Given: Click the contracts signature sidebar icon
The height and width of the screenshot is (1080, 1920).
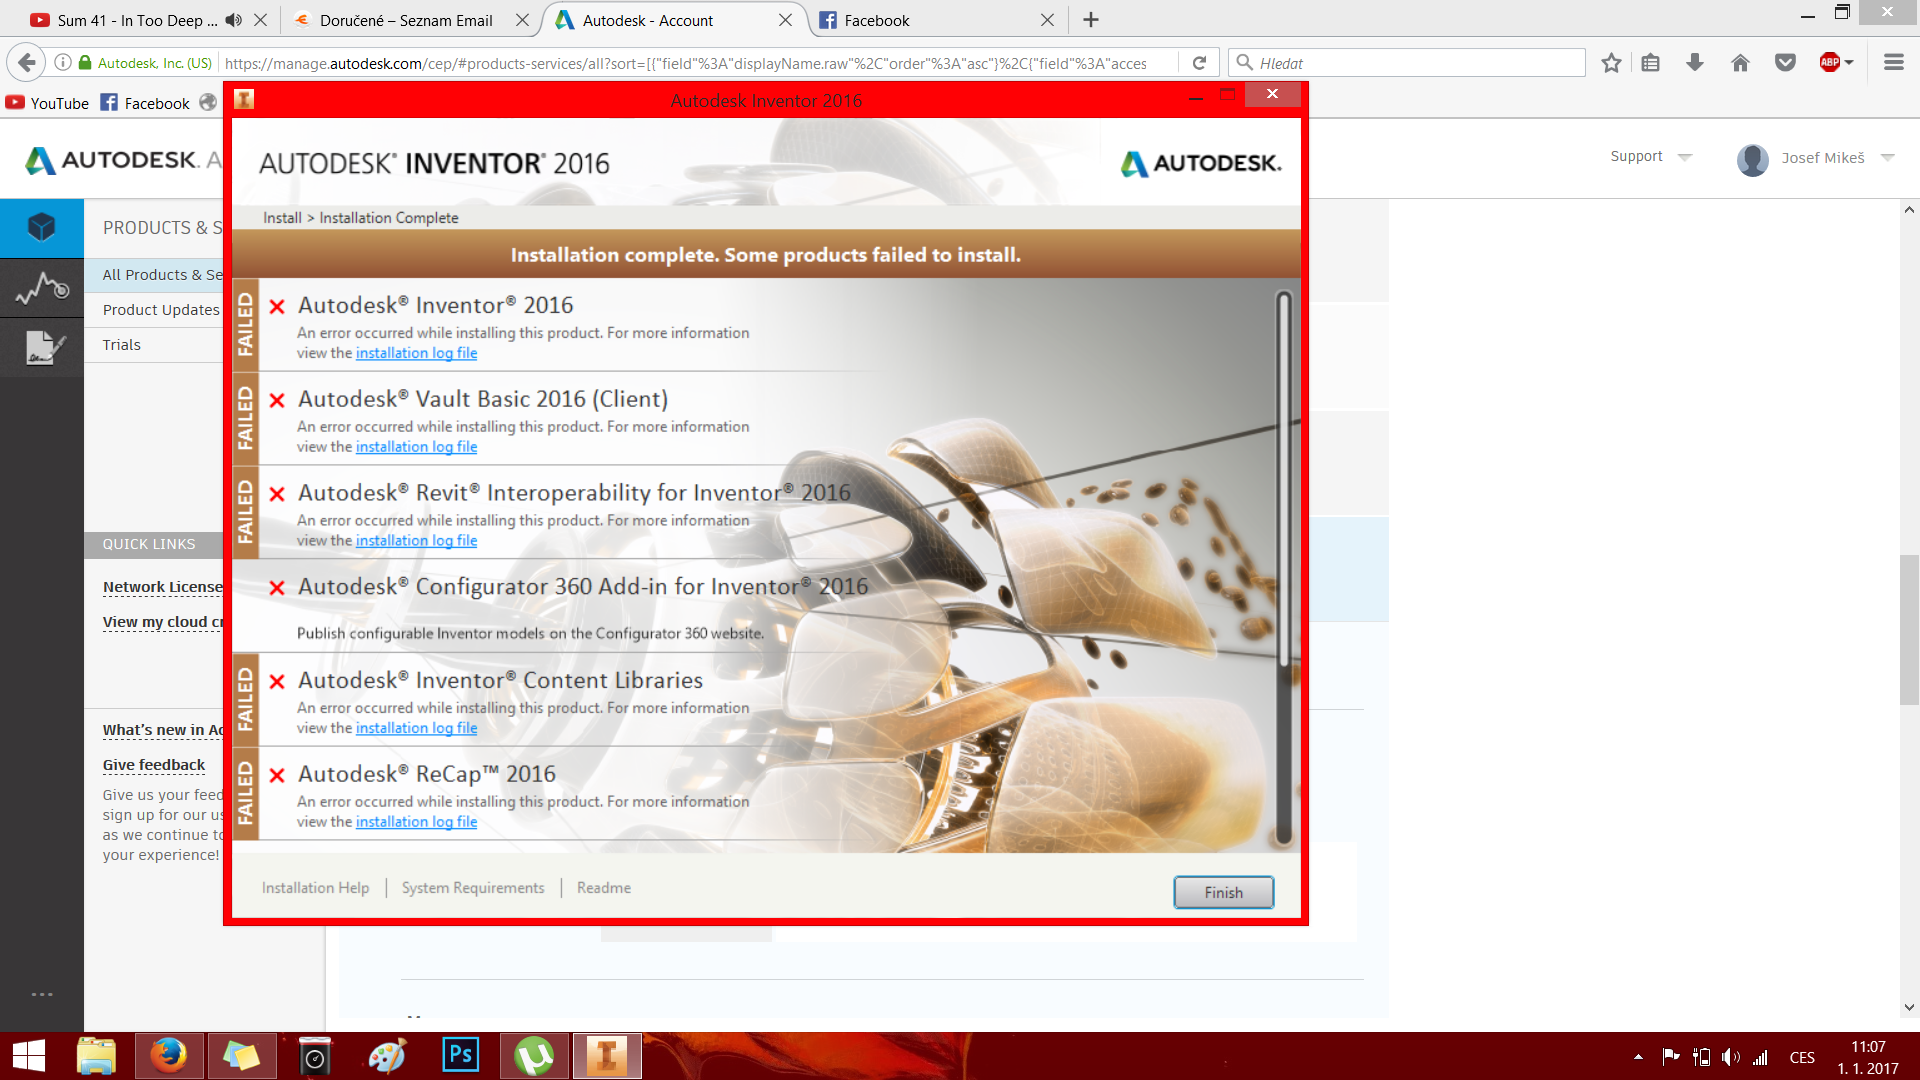Looking at the screenshot, I should pyautogui.click(x=41, y=347).
